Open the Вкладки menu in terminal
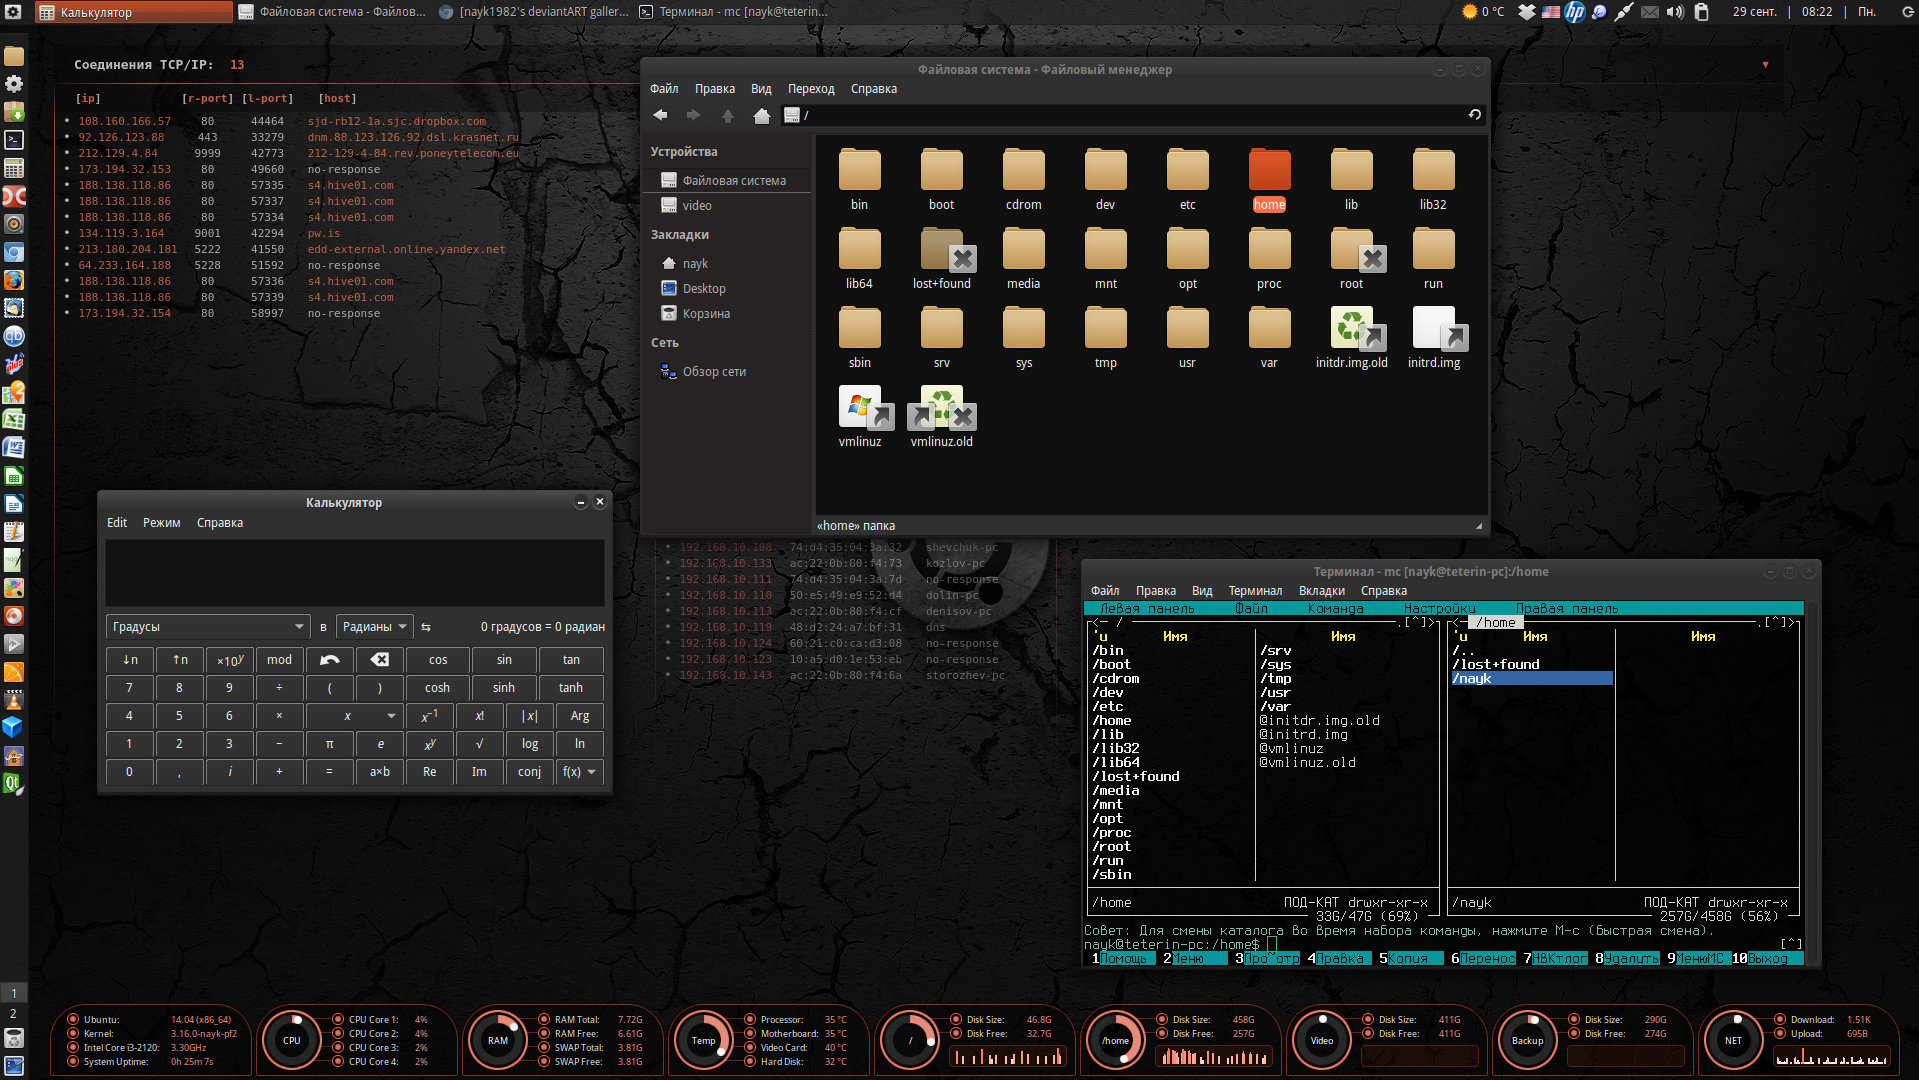1919x1080 pixels. pyautogui.click(x=1322, y=590)
